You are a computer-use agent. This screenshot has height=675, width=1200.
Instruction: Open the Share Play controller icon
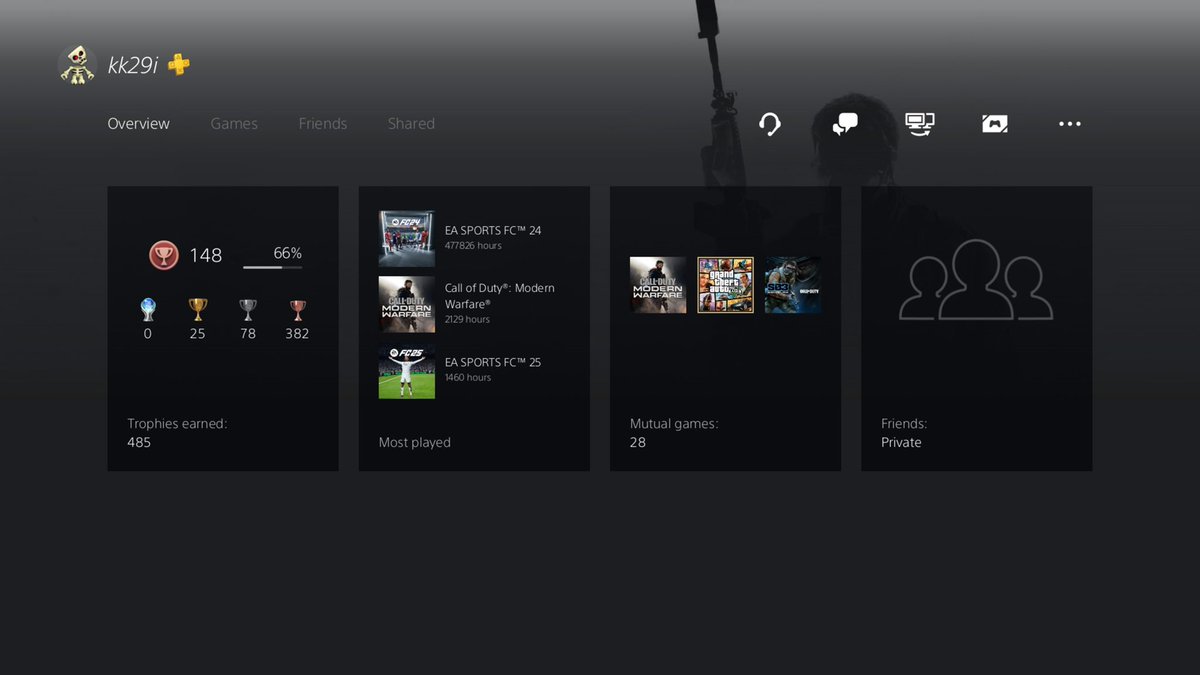995,124
